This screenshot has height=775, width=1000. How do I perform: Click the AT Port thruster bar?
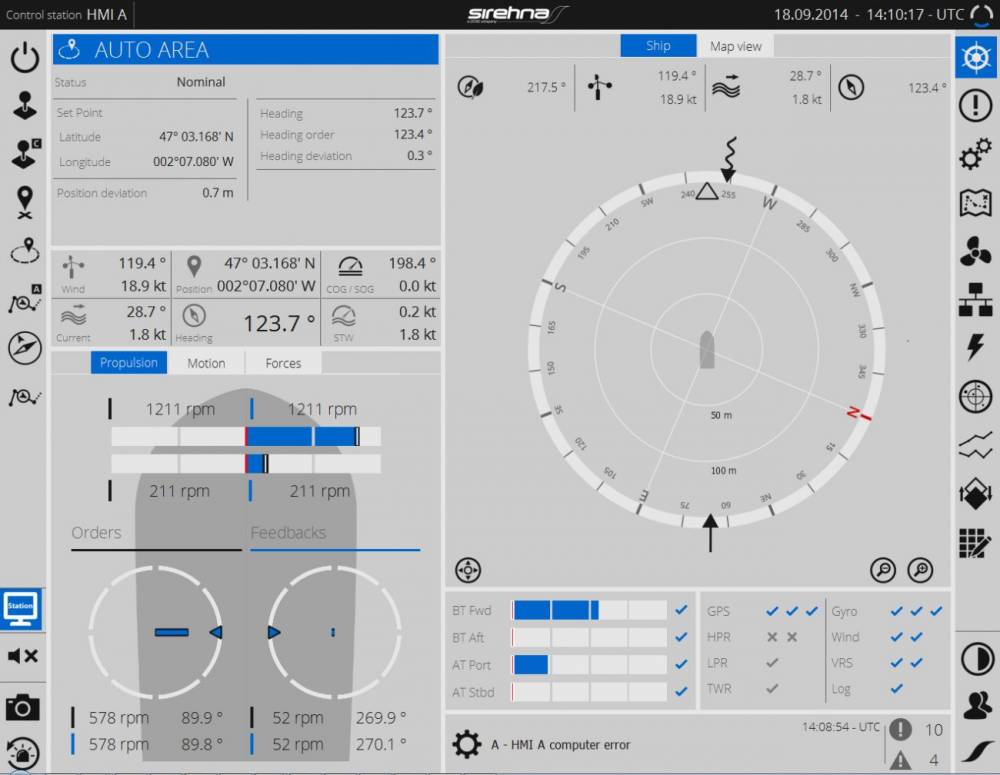pyautogui.click(x=589, y=665)
